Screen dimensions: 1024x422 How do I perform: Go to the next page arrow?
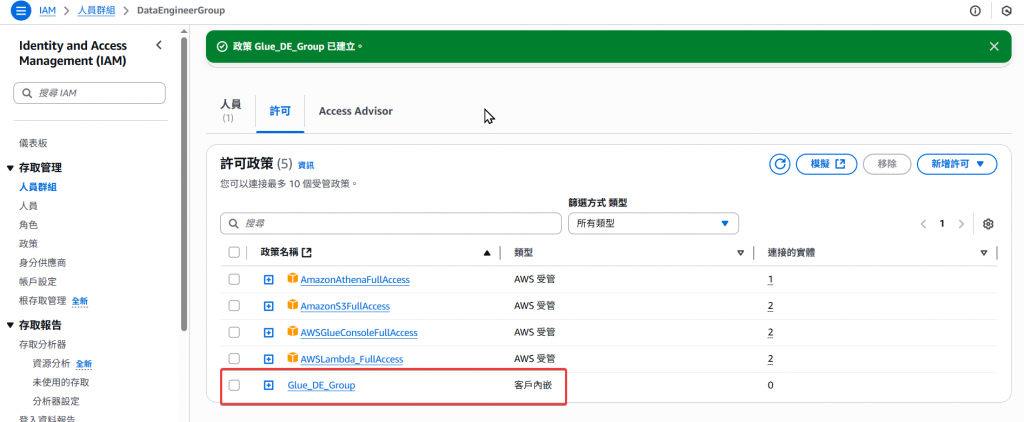[961, 223]
